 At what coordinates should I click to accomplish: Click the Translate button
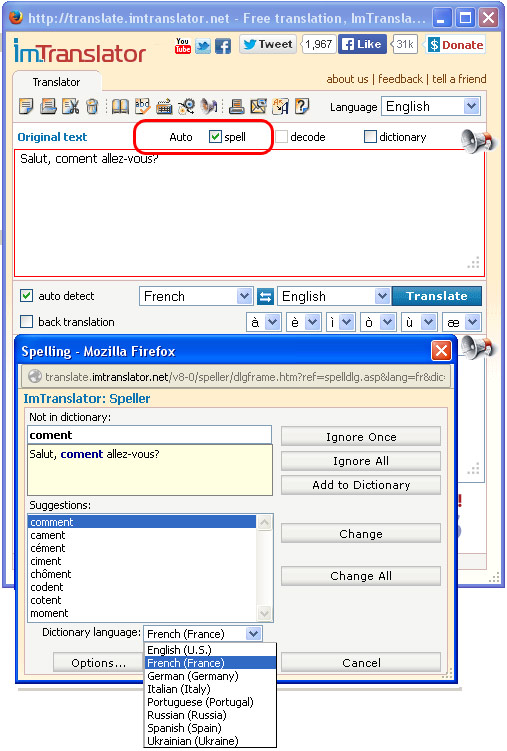tap(437, 296)
